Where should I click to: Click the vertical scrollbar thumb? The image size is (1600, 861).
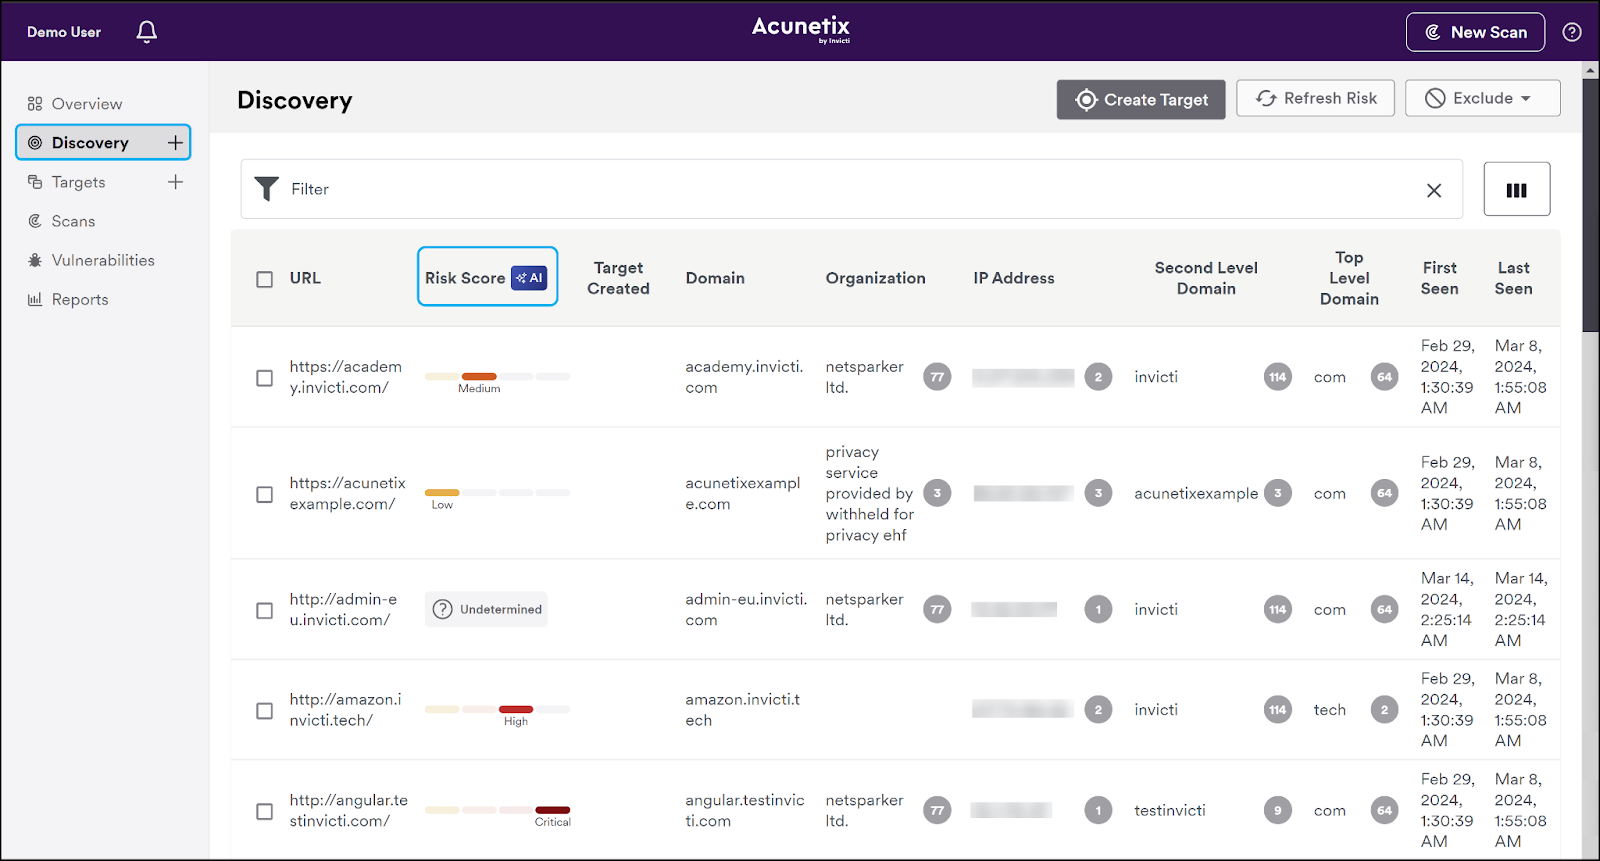click(x=1591, y=205)
